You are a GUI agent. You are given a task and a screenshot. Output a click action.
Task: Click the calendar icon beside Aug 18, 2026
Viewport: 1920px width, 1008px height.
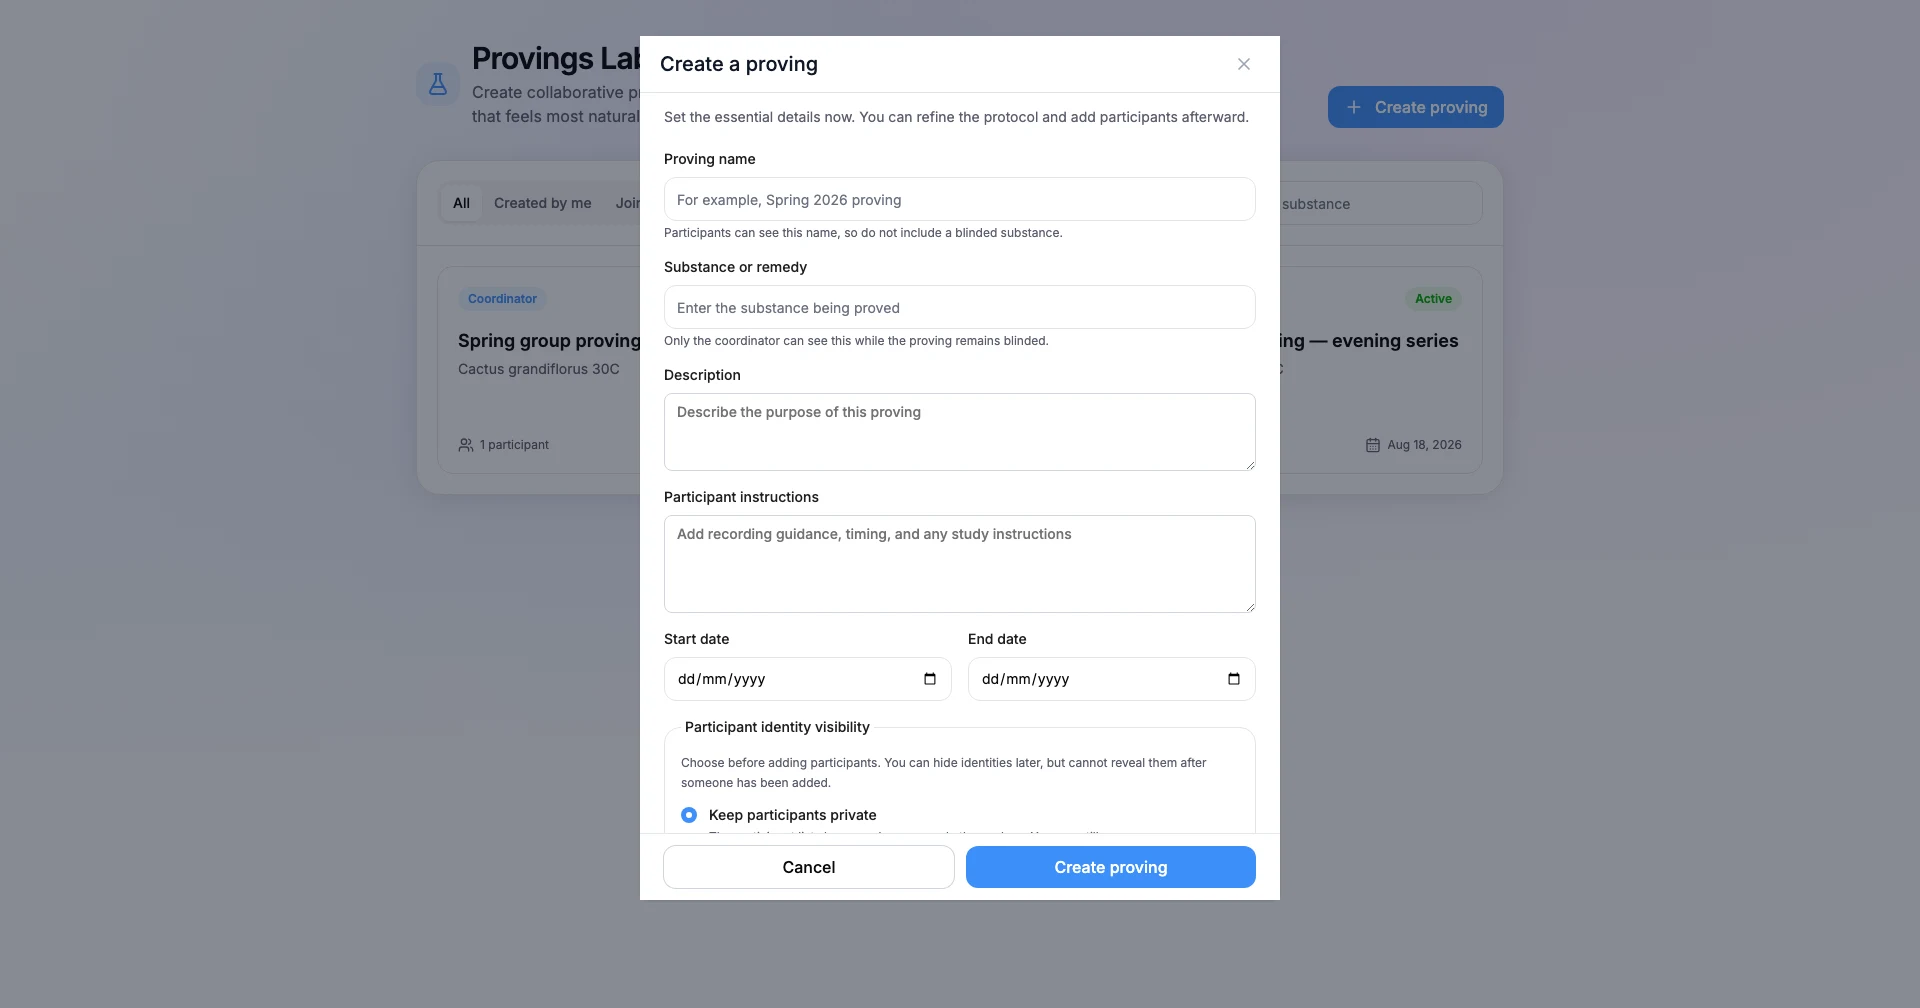1373,445
